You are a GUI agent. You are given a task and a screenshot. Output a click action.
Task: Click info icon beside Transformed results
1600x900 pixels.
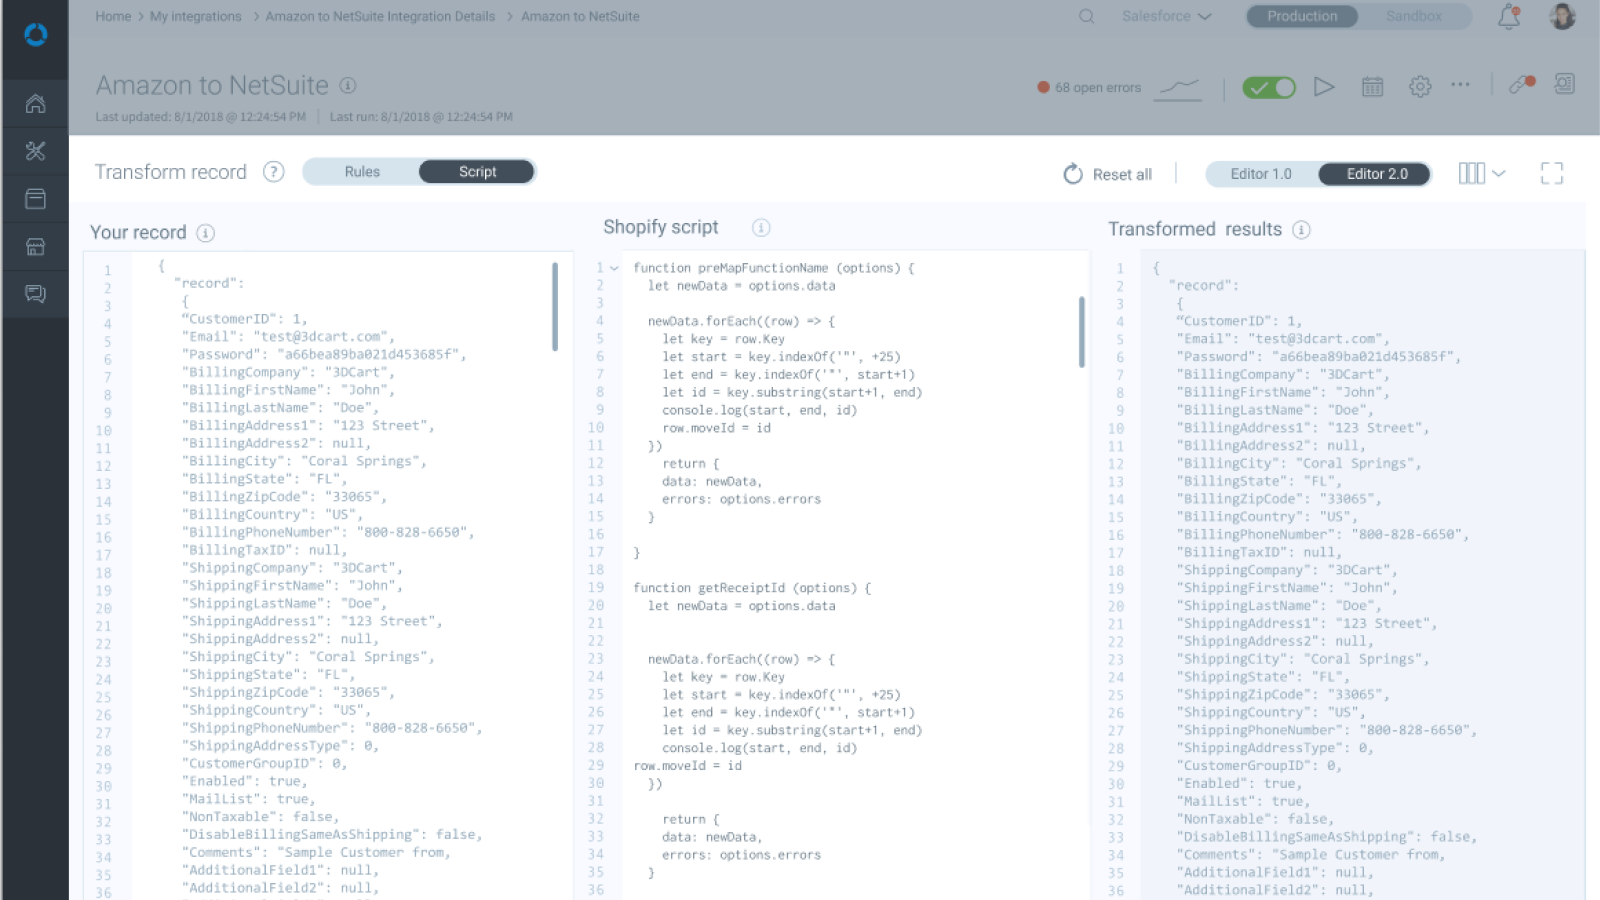click(x=1301, y=230)
